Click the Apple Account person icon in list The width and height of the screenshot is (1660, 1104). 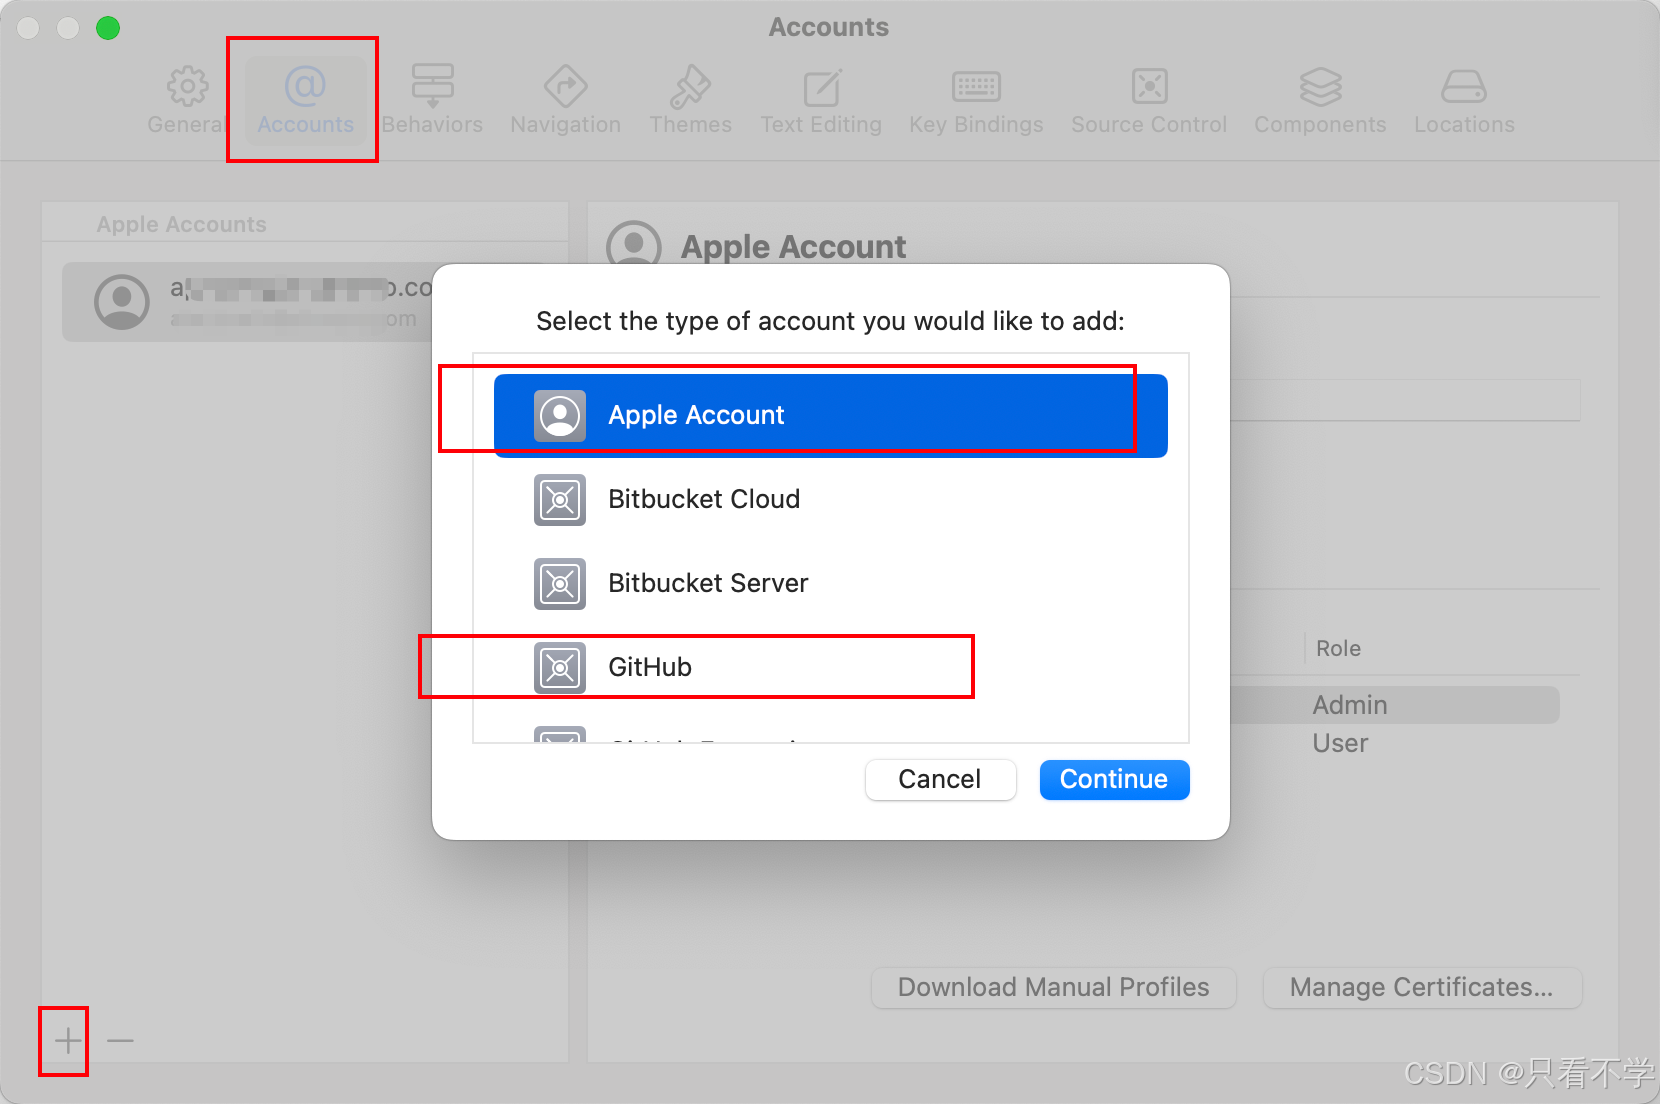pyautogui.click(x=560, y=416)
